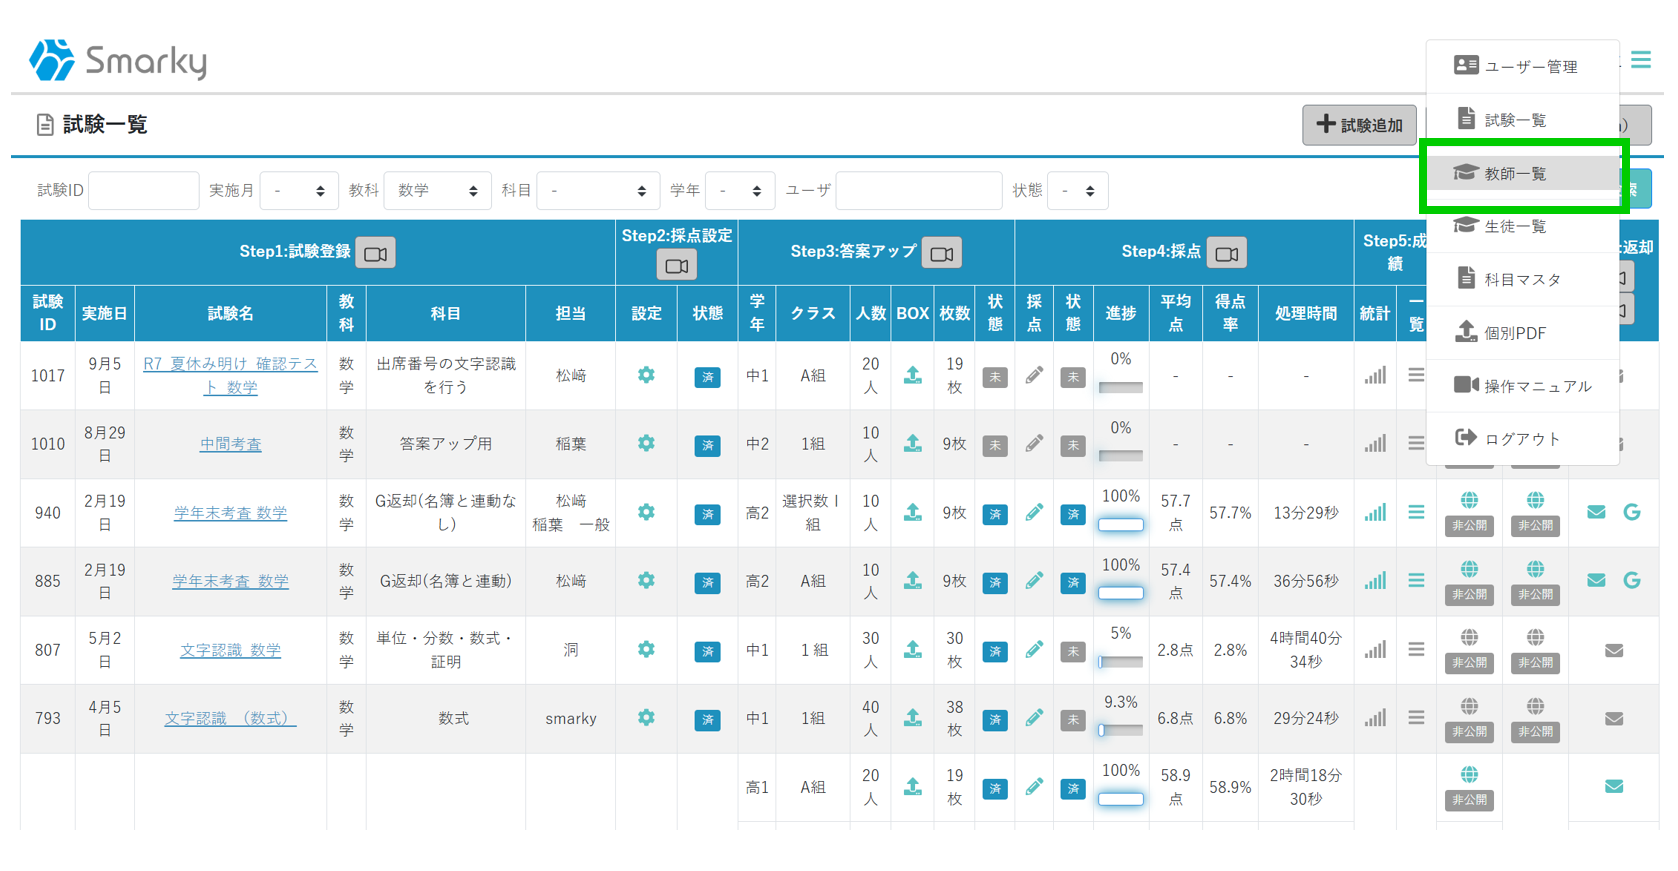1678x871 pixels.
Task: Choose ログアウト in the menu
Action: (1522, 439)
